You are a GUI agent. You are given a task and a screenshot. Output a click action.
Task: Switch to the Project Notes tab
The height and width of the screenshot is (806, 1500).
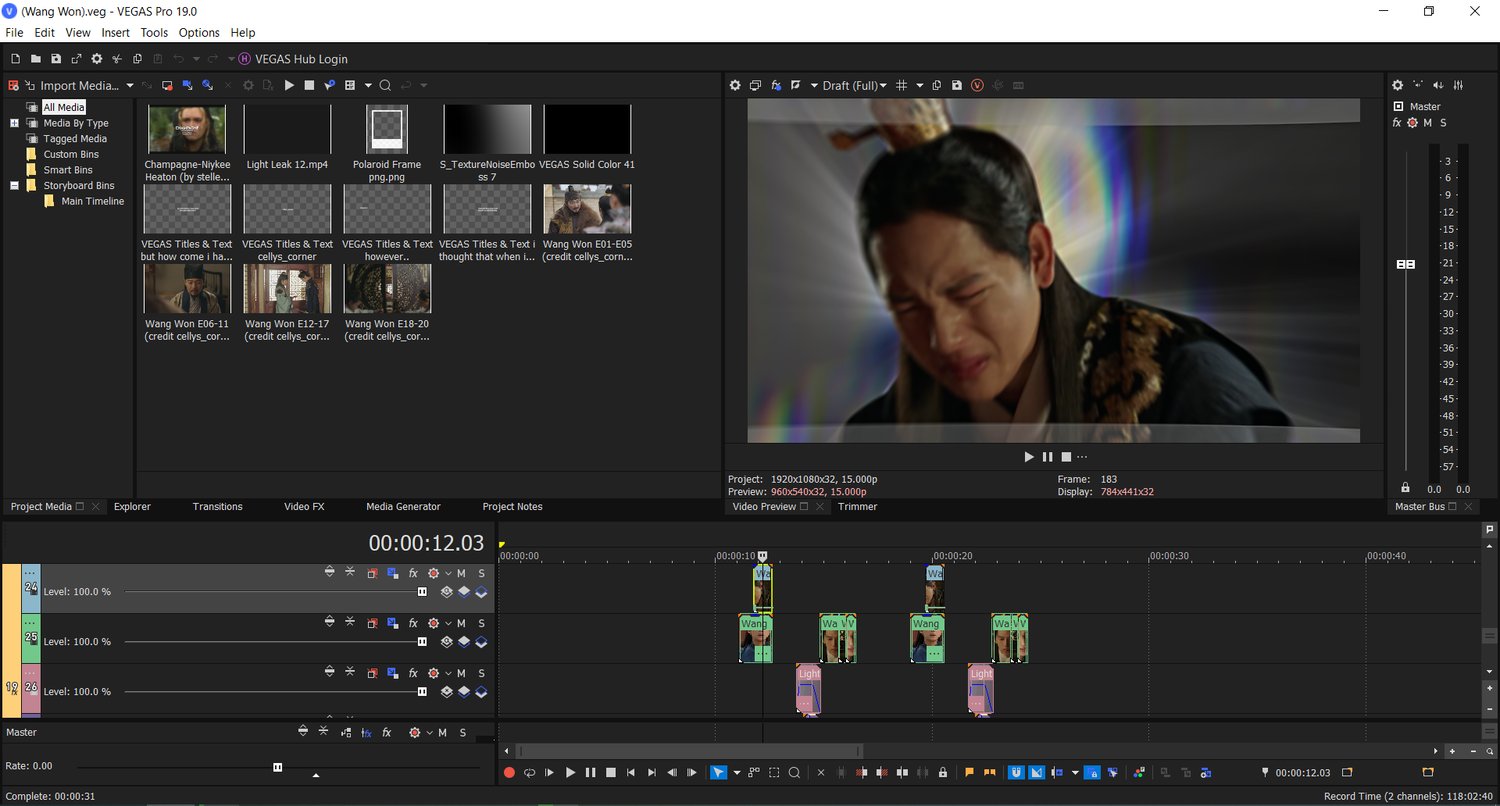pos(512,507)
